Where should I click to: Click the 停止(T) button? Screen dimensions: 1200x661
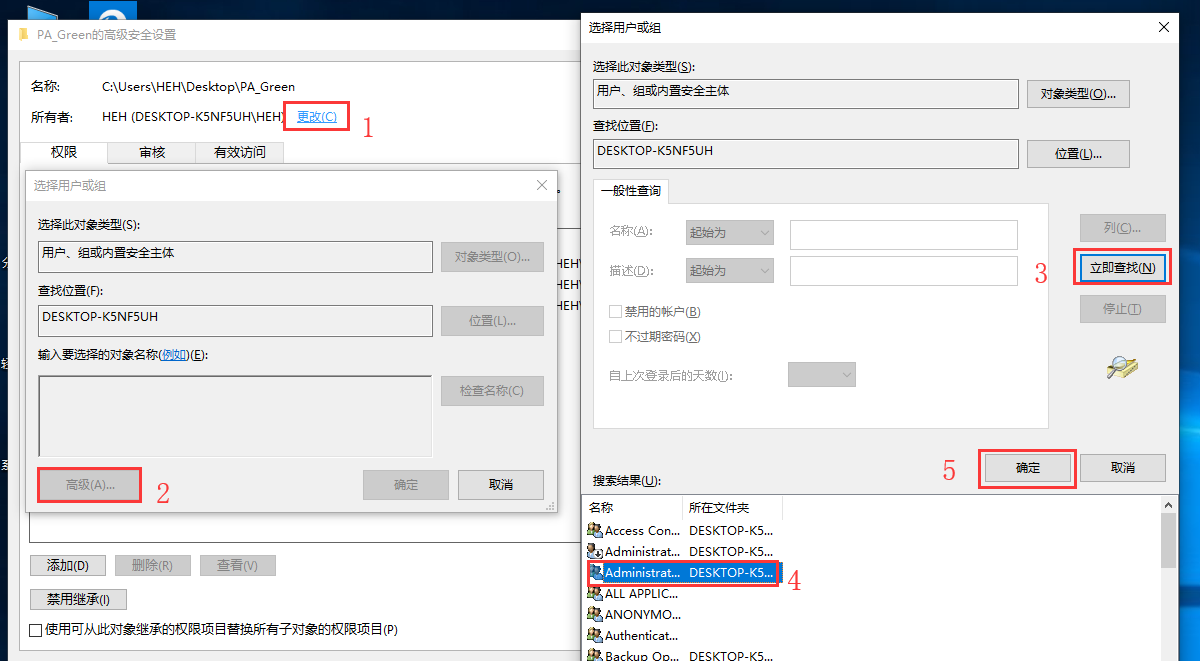pos(1123,309)
